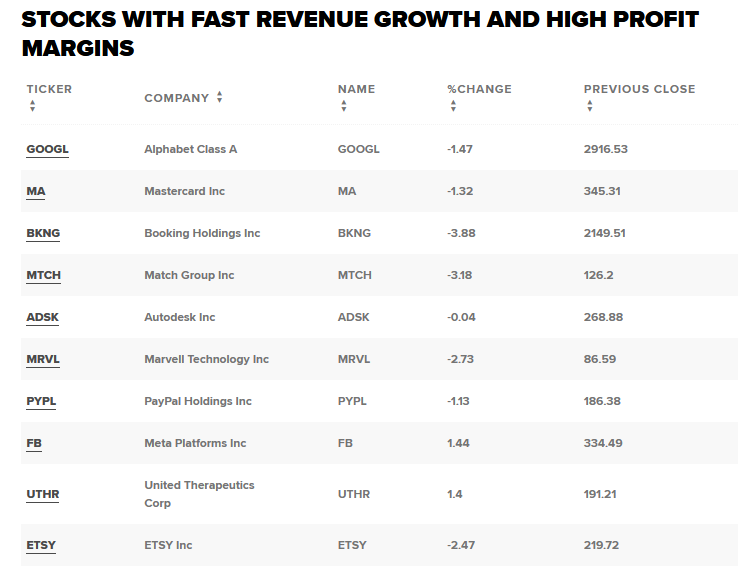Click MTCH in the Name column
Image resolution: width=738 pixels, height=570 pixels.
point(355,275)
